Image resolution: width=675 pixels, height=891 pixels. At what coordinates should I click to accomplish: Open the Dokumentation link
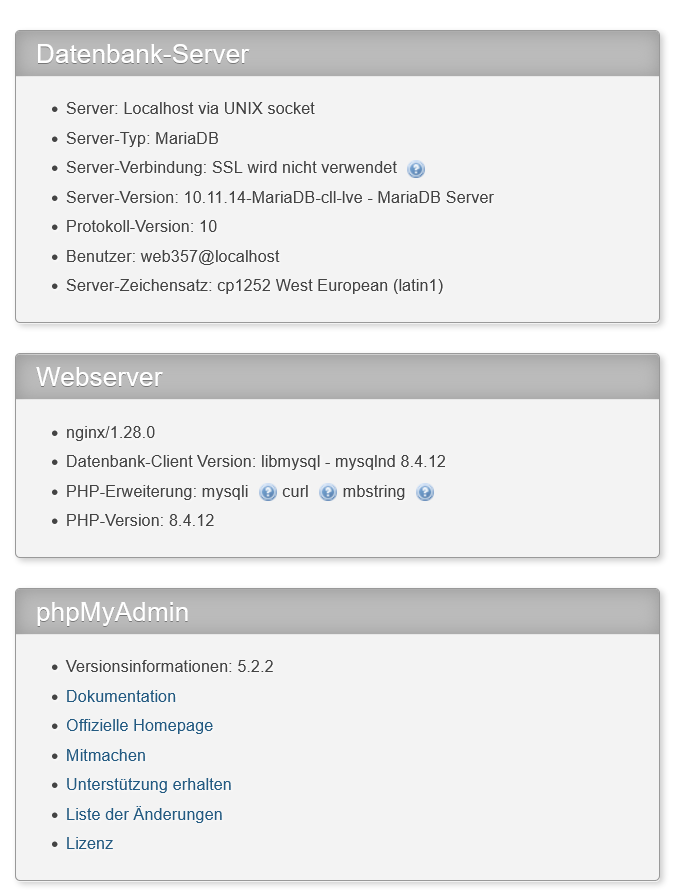tap(121, 696)
